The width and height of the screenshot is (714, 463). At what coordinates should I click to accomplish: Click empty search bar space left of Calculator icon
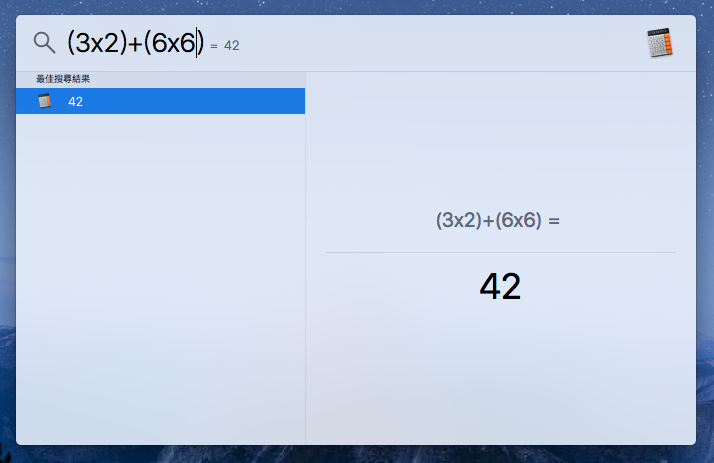click(450, 43)
